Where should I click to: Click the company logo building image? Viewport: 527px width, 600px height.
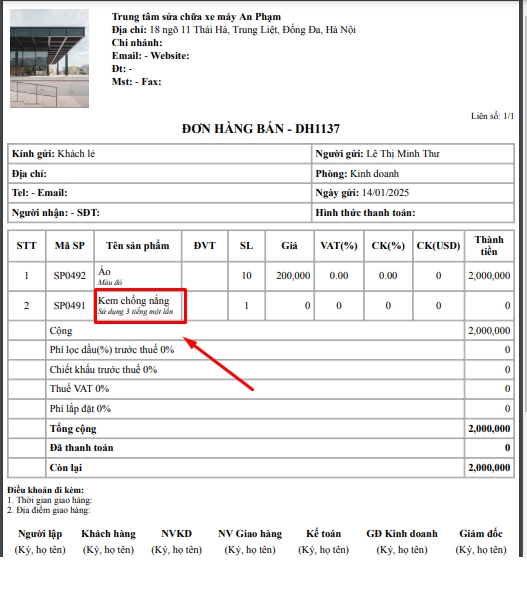tap(49, 58)
